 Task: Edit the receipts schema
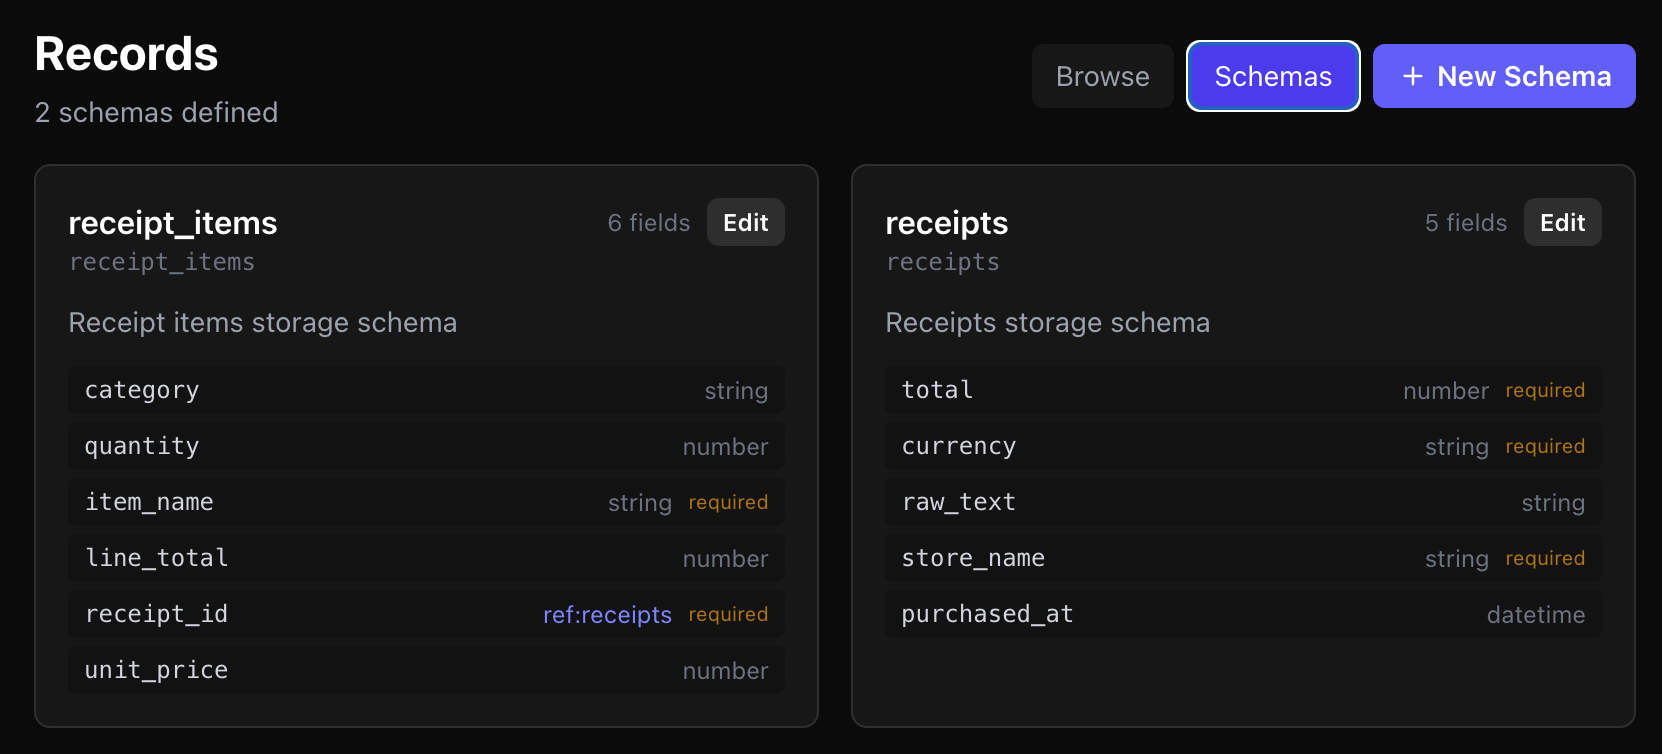(1563, 222)
